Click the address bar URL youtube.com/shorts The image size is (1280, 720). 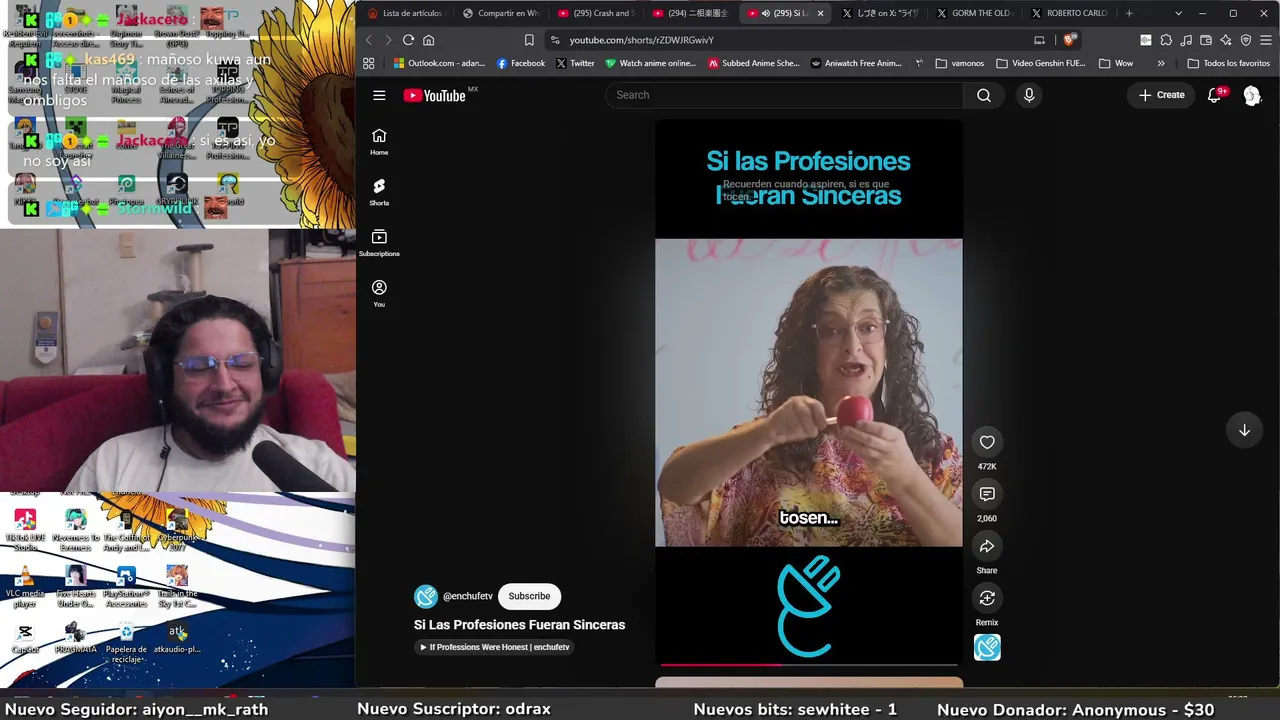[x=642, y=40]
